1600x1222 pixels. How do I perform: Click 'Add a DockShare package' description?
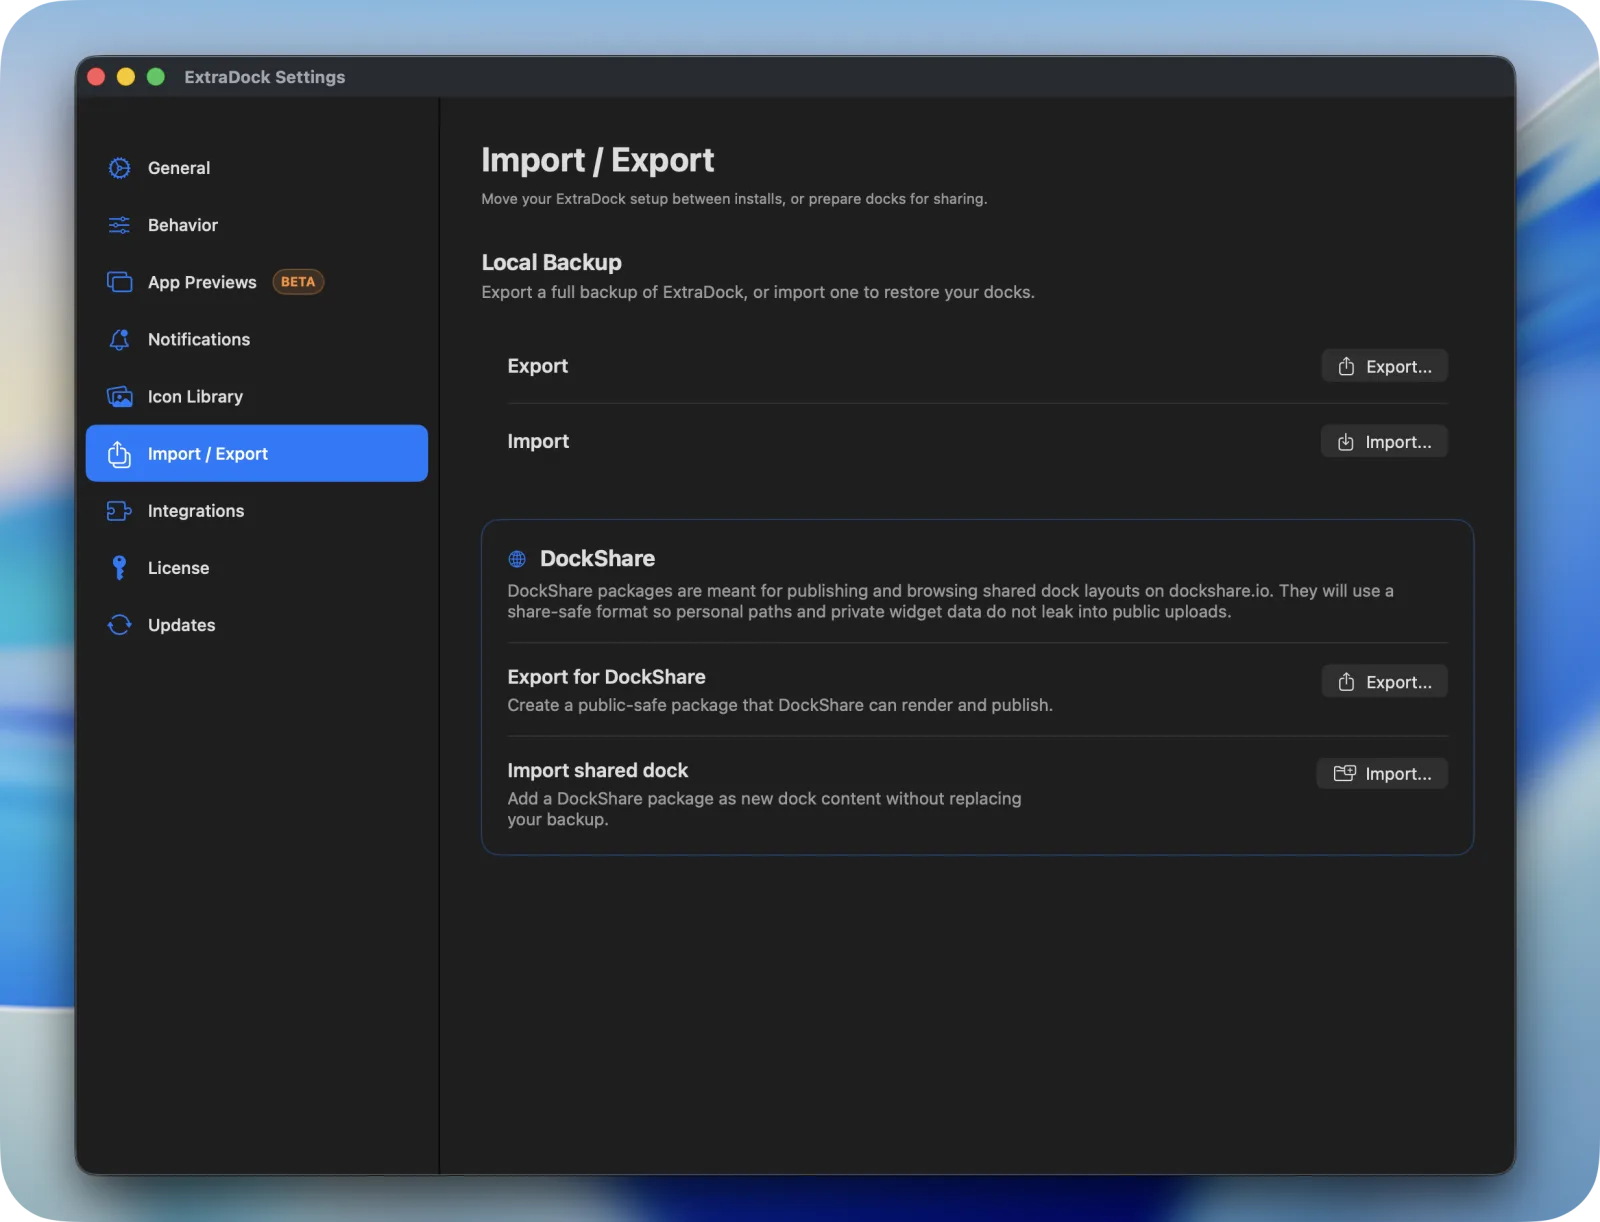(764, 809)
